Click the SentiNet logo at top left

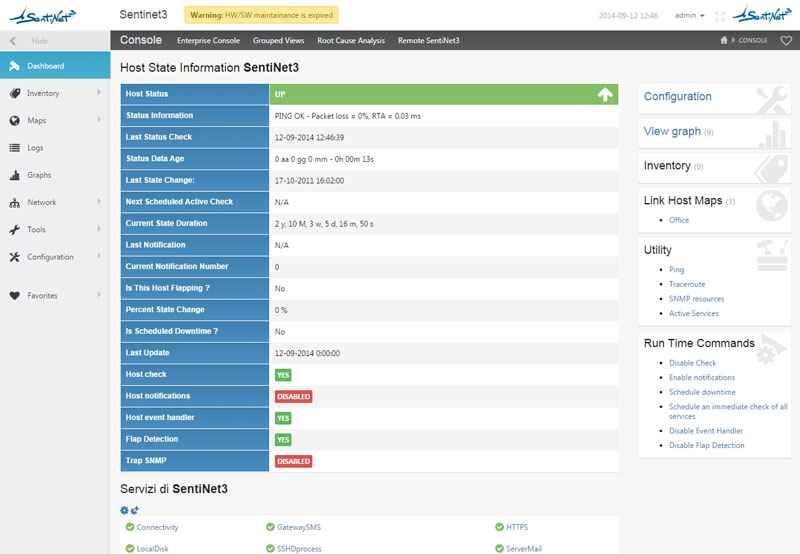[x=42, y=15]
